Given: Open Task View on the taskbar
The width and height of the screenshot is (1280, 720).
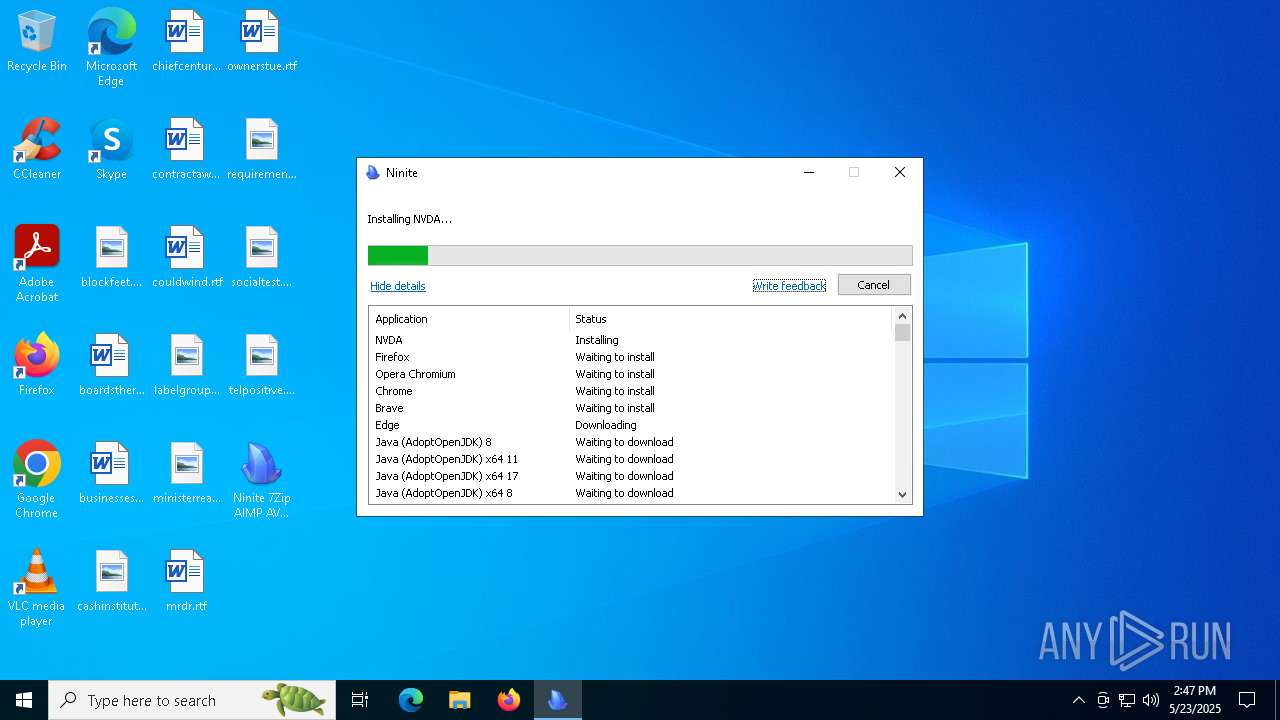Looking at the screenshot, I should tap(360, 700).
